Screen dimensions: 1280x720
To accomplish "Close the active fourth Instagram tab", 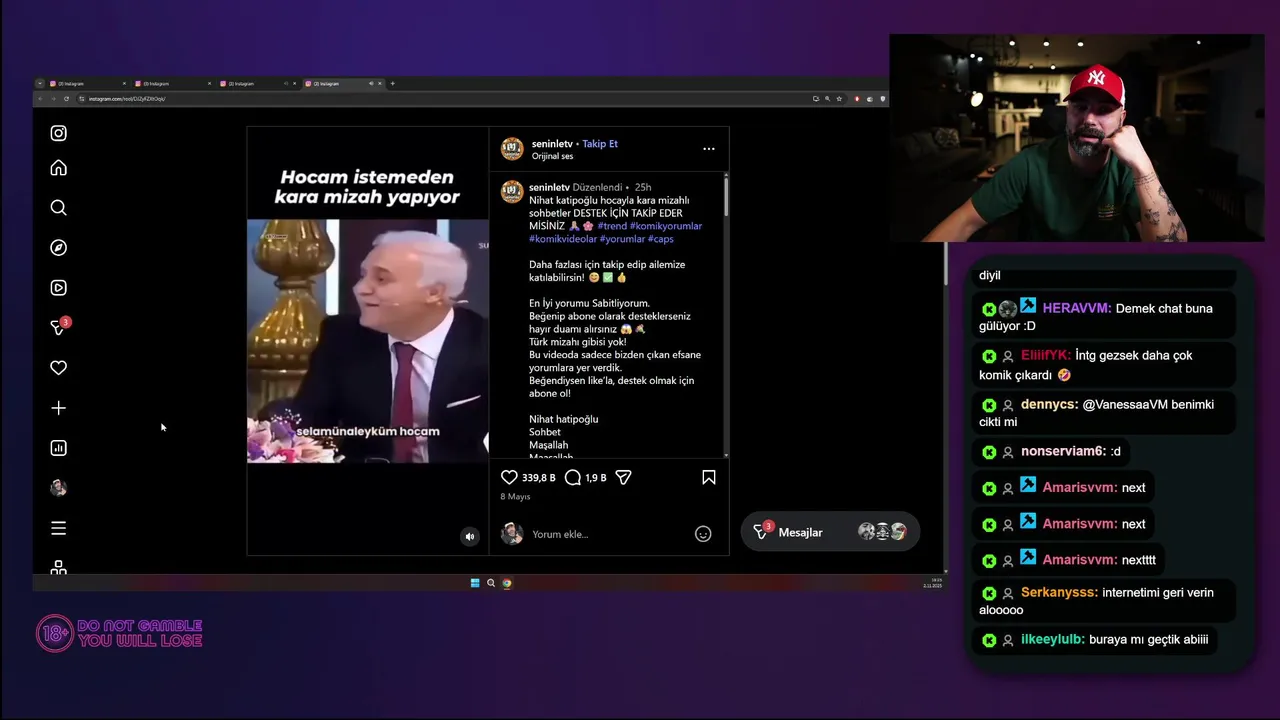I will point(381,84).
